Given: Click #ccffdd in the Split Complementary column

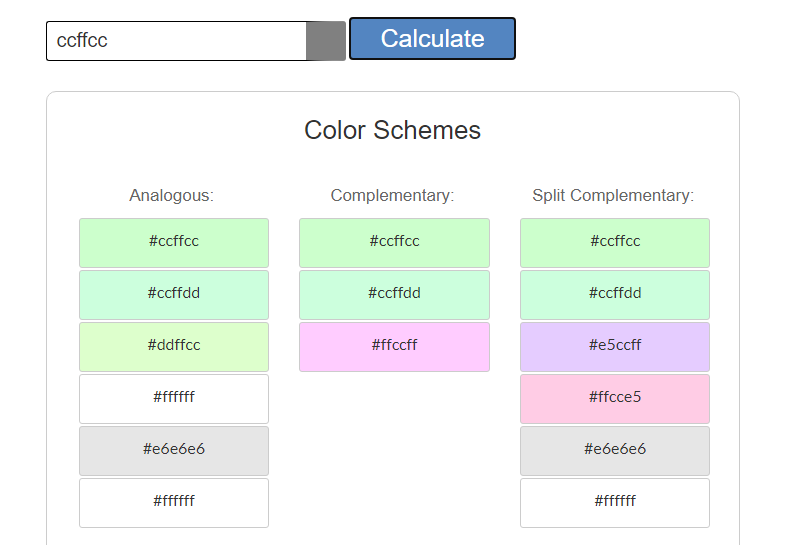Looking at the screenshot, I should (x=615, y=294).
